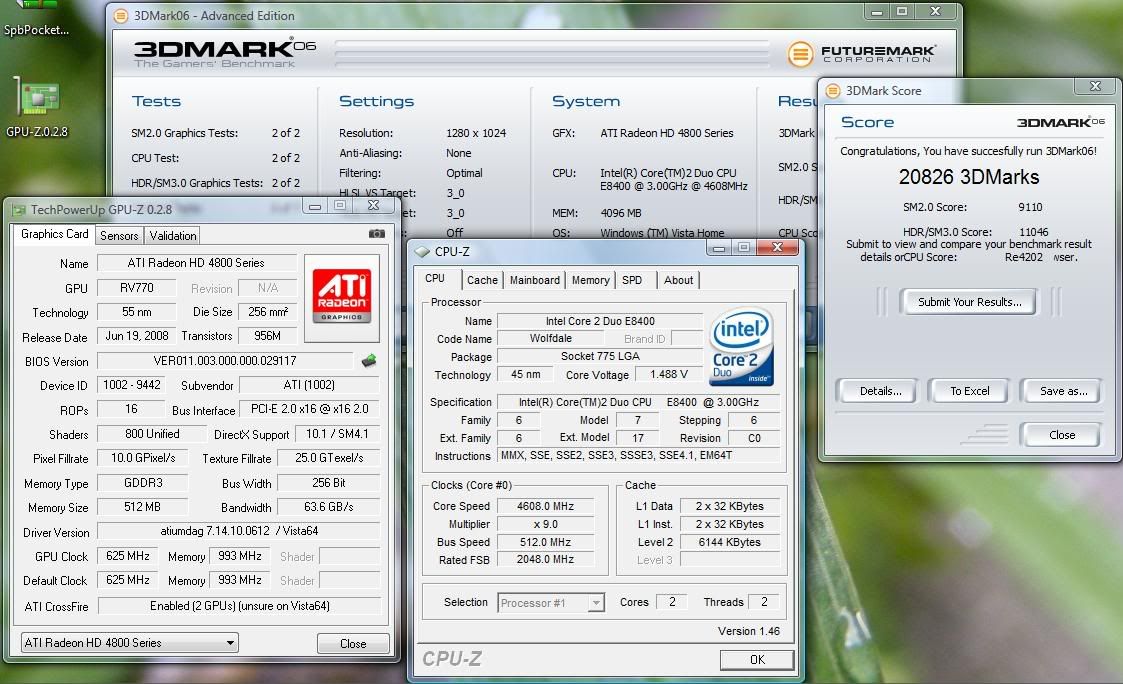Click the MEM value 4096 MB in 3DMark06
Image resolution: width=1123 pixels, height=684 pixels.
[620, 213]
